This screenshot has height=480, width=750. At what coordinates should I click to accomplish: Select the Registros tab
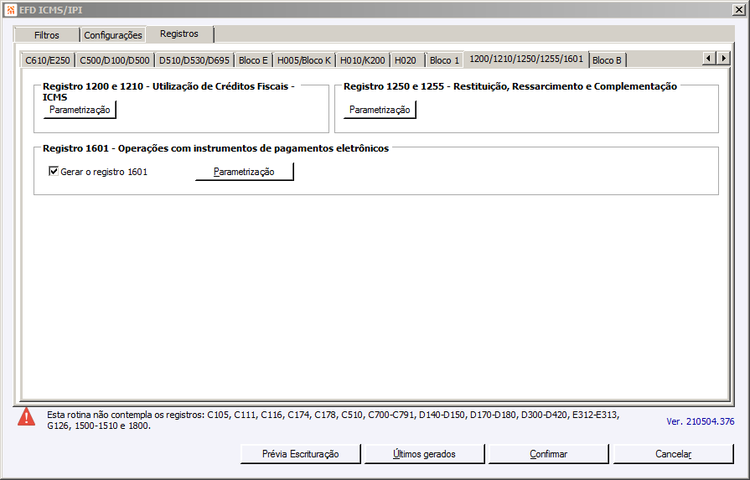click(179, 34)
